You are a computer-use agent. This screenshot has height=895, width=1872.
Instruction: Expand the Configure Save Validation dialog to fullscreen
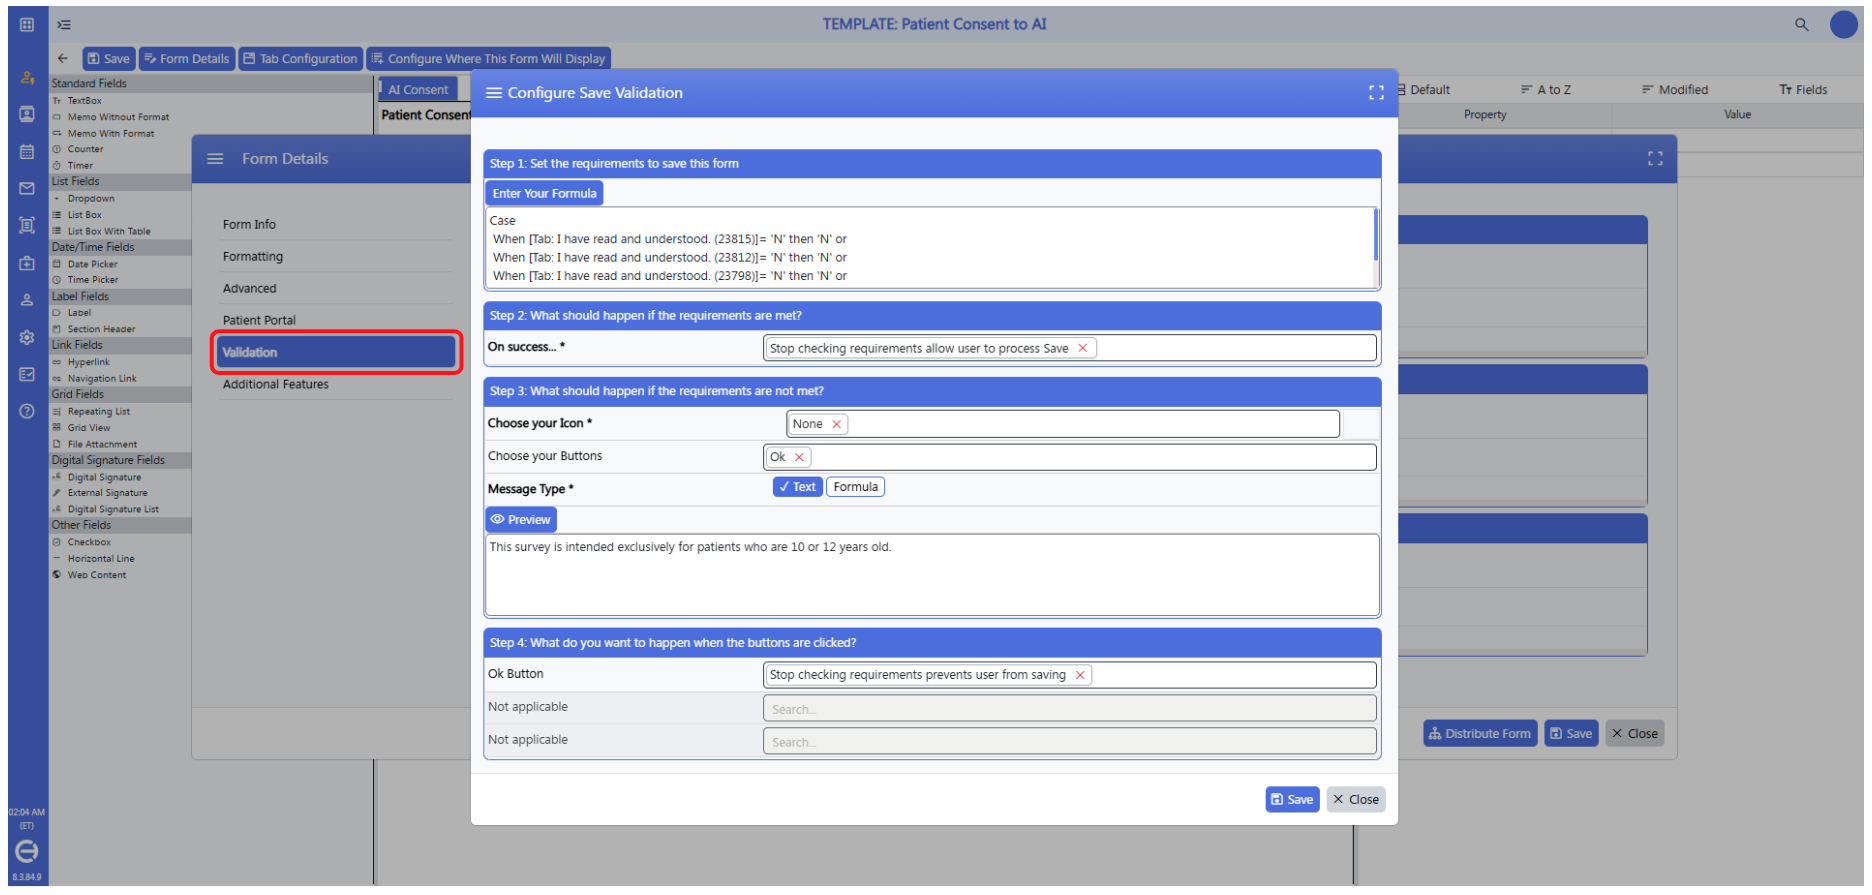[x=1376, y=92]
